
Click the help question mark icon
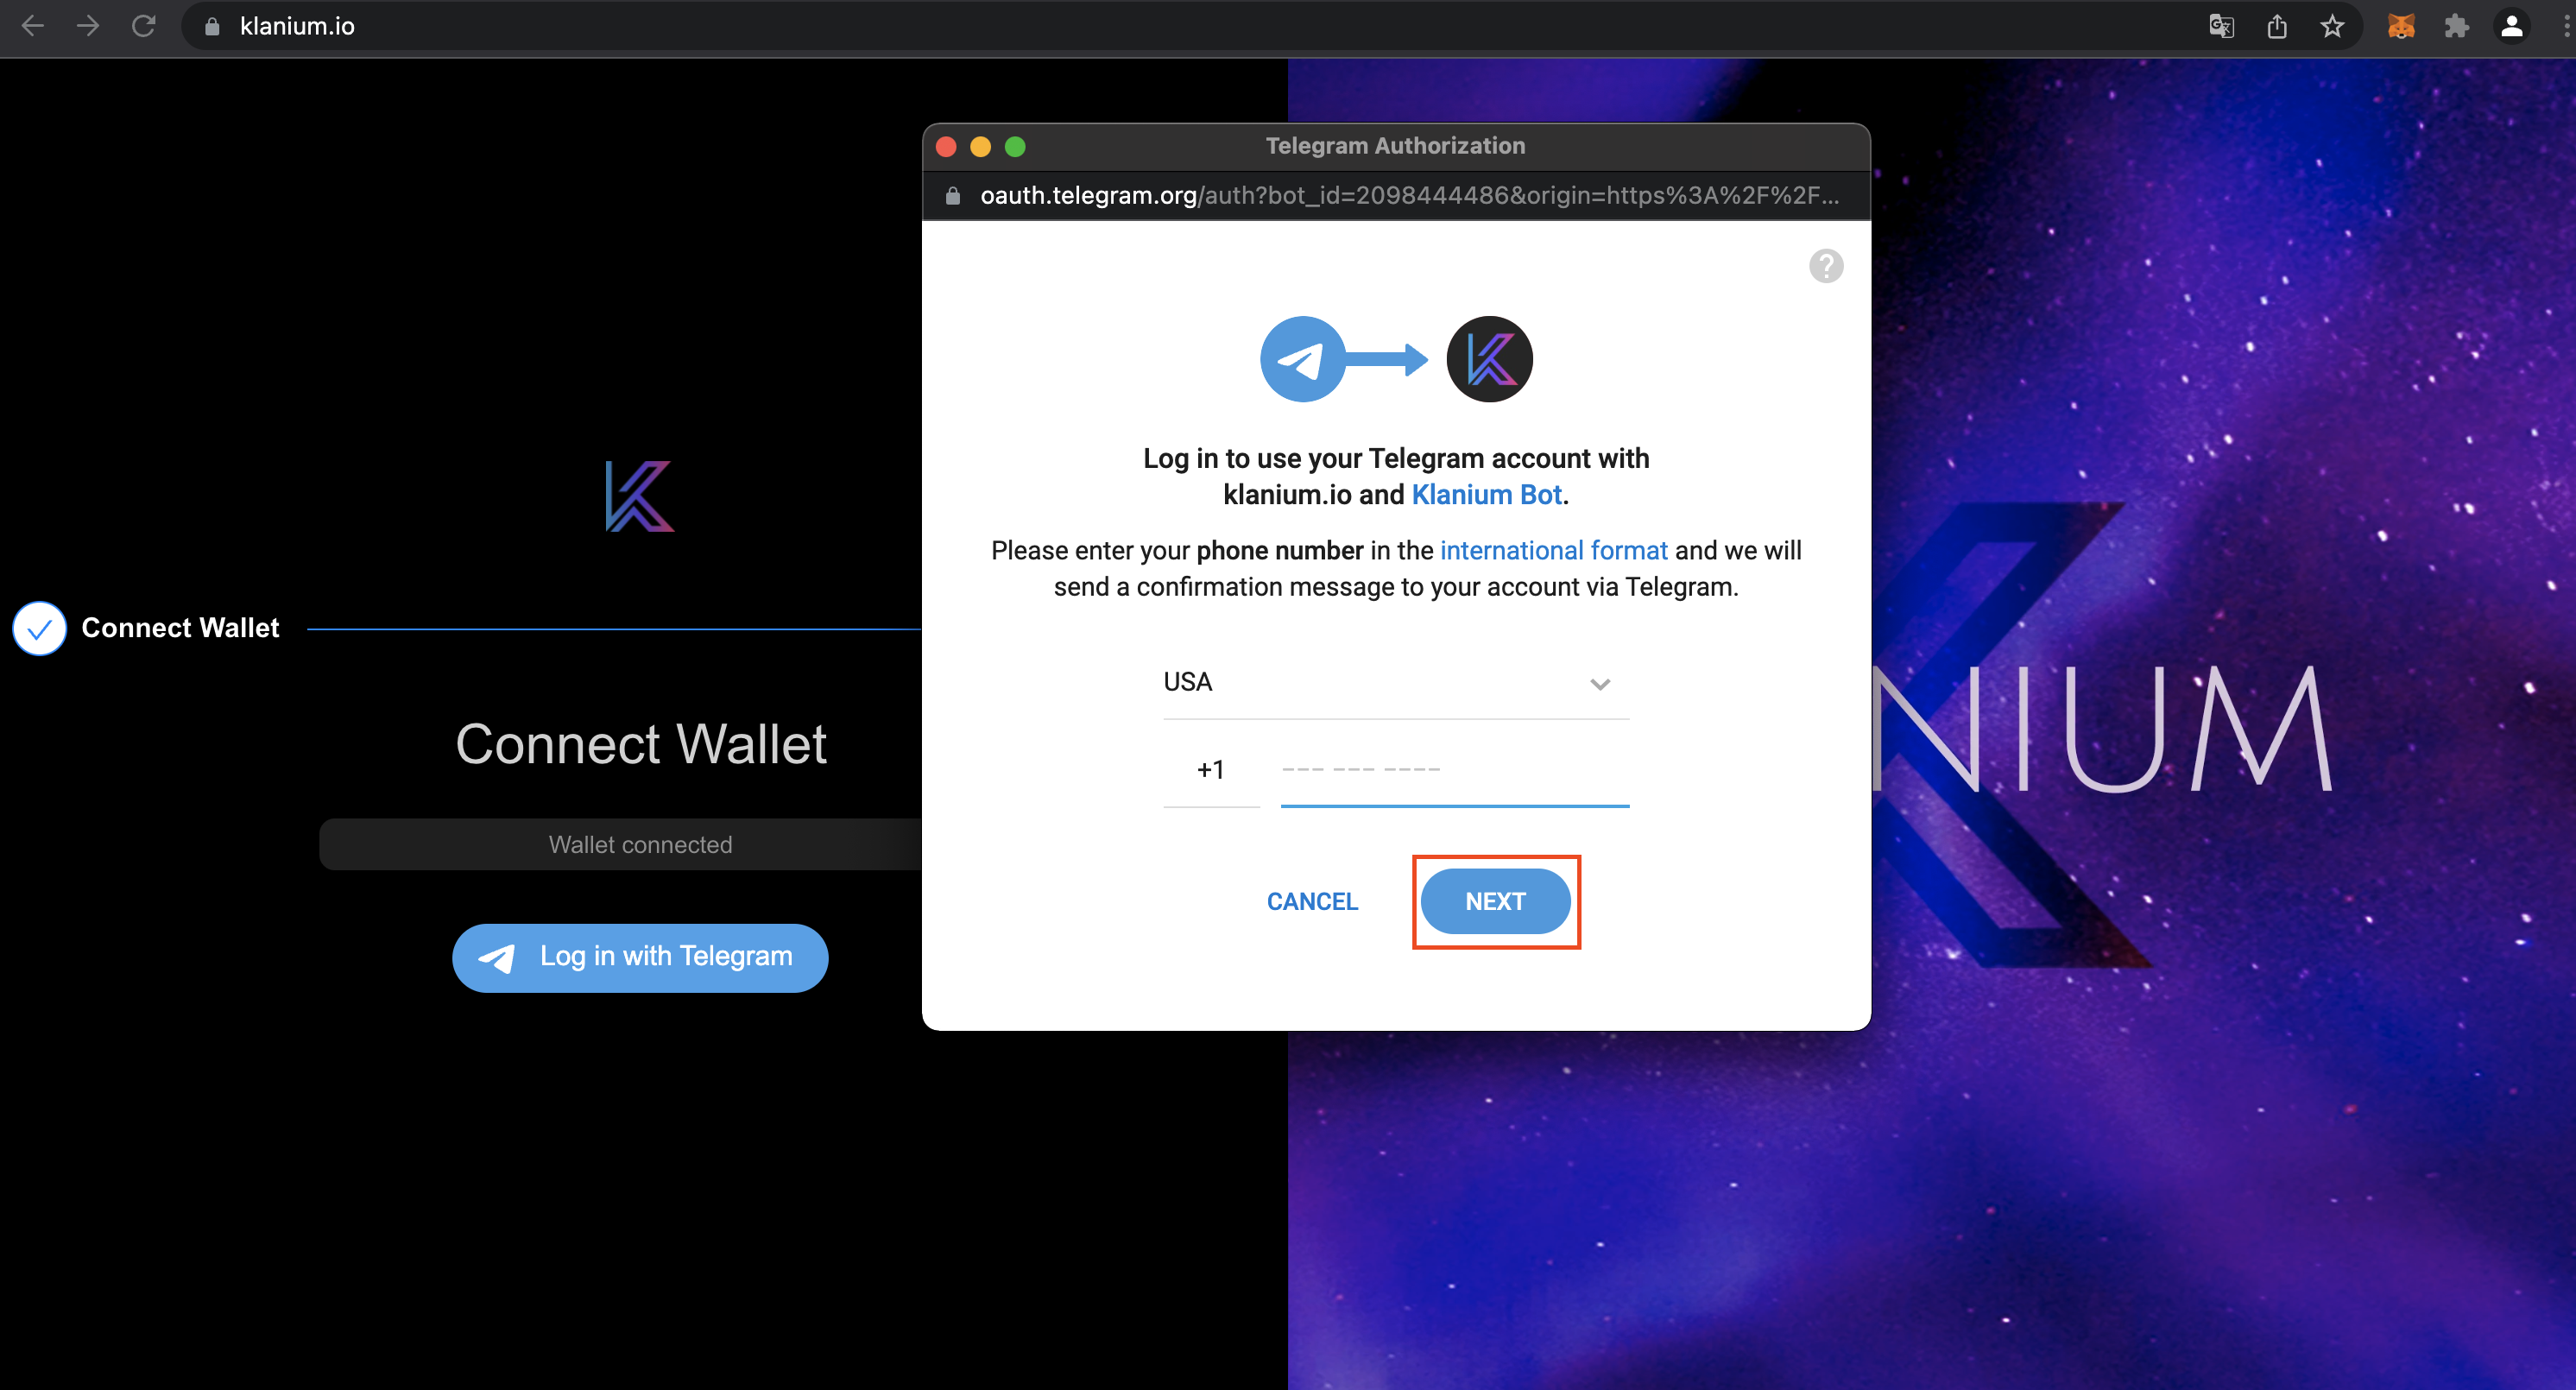point(1826,266)
